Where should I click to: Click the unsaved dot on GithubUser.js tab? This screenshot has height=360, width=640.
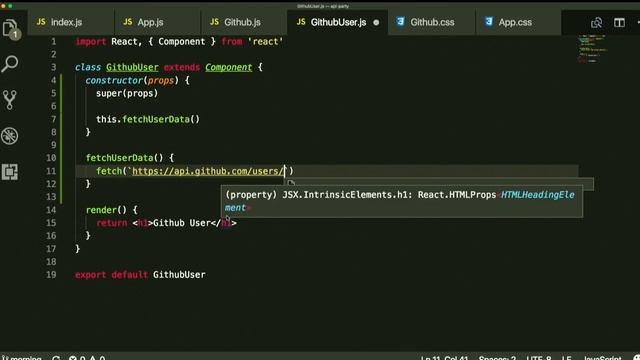pos(376,22)
